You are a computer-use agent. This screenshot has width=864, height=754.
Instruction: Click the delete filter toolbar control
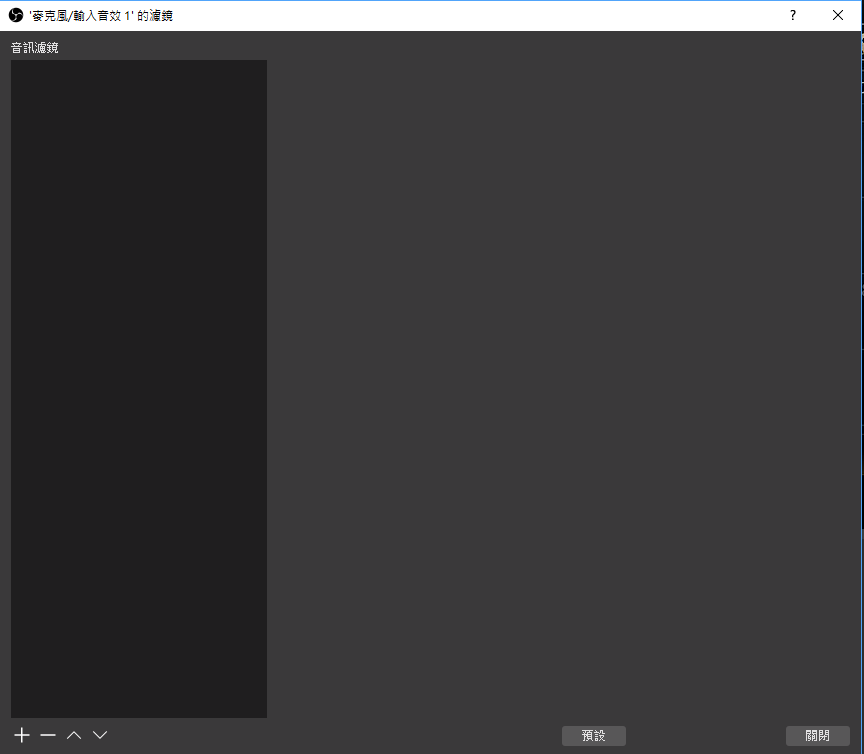point(47,734)
